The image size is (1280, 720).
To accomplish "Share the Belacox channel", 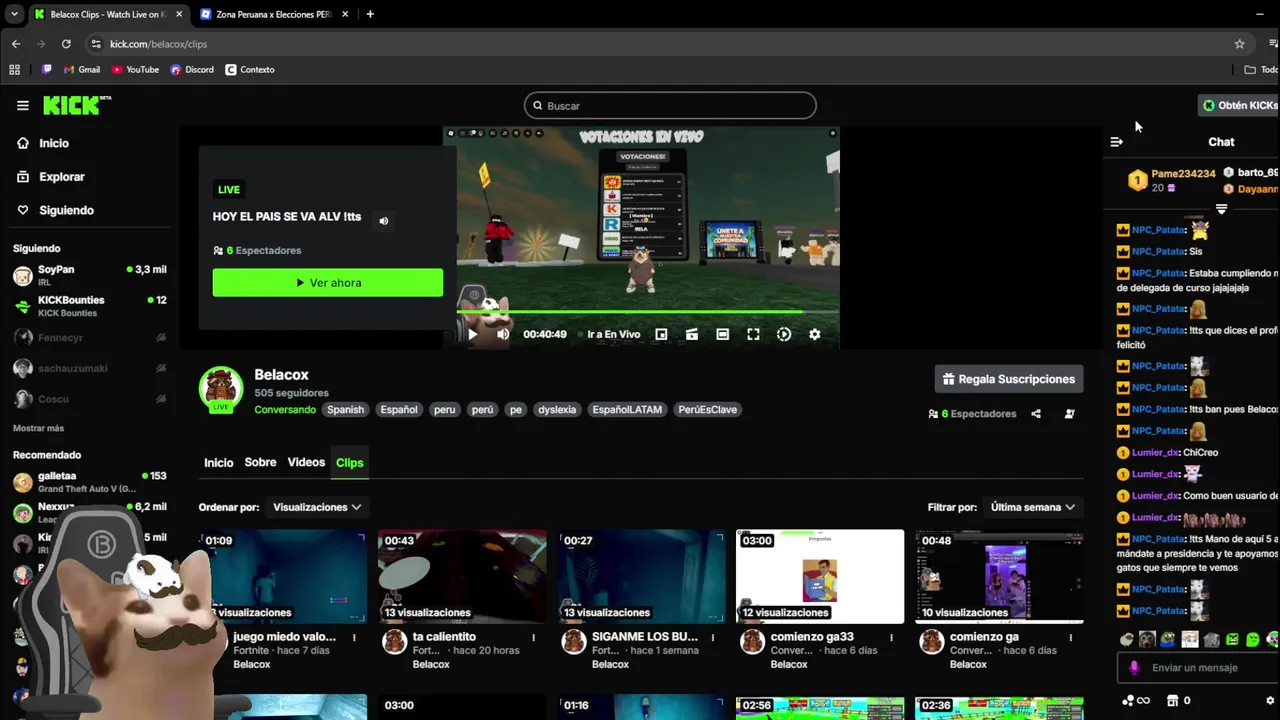I will (x=1036, y=414).
